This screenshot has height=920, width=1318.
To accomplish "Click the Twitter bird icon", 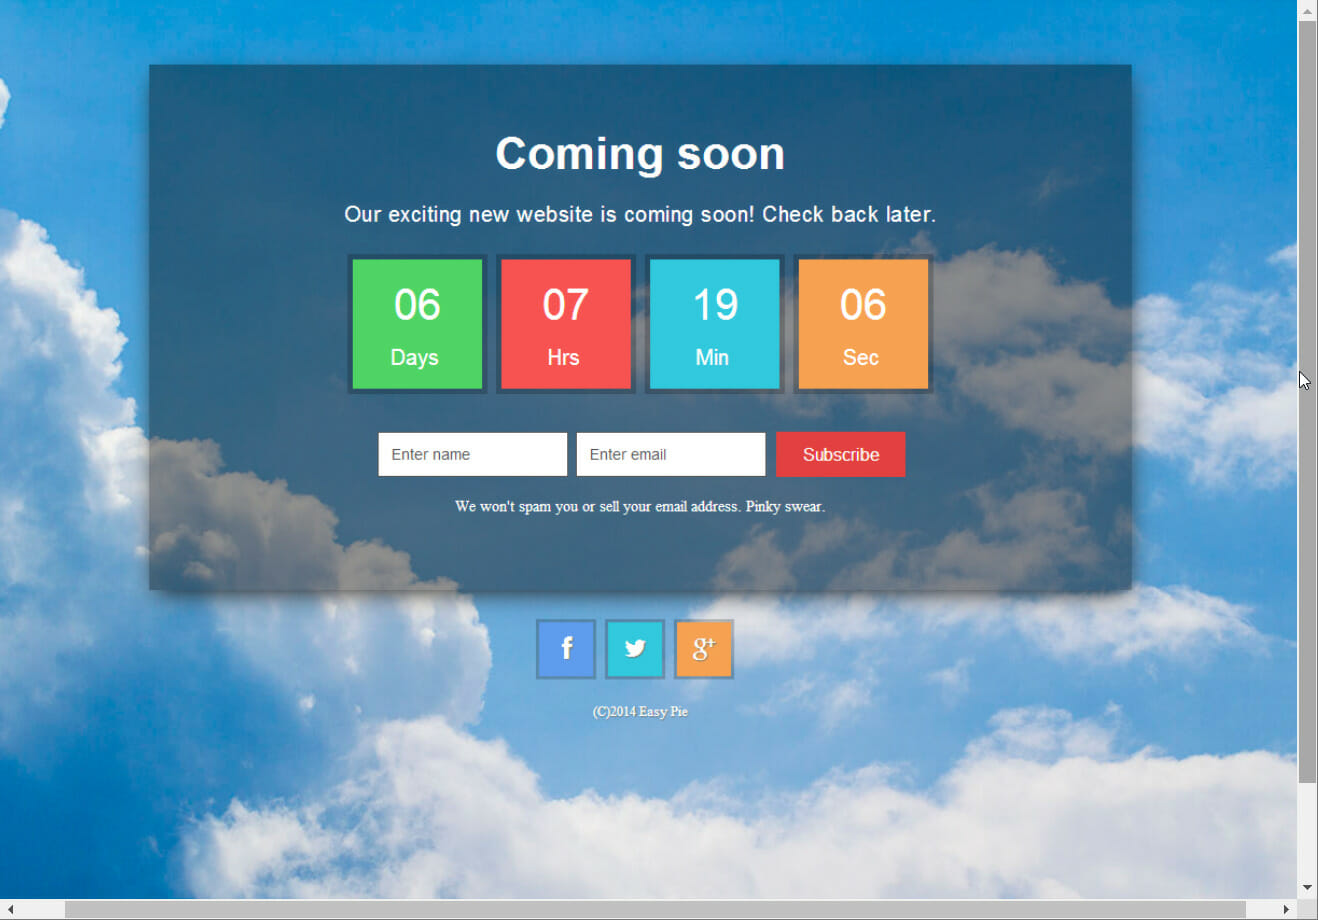I will (x=635, y=649).
